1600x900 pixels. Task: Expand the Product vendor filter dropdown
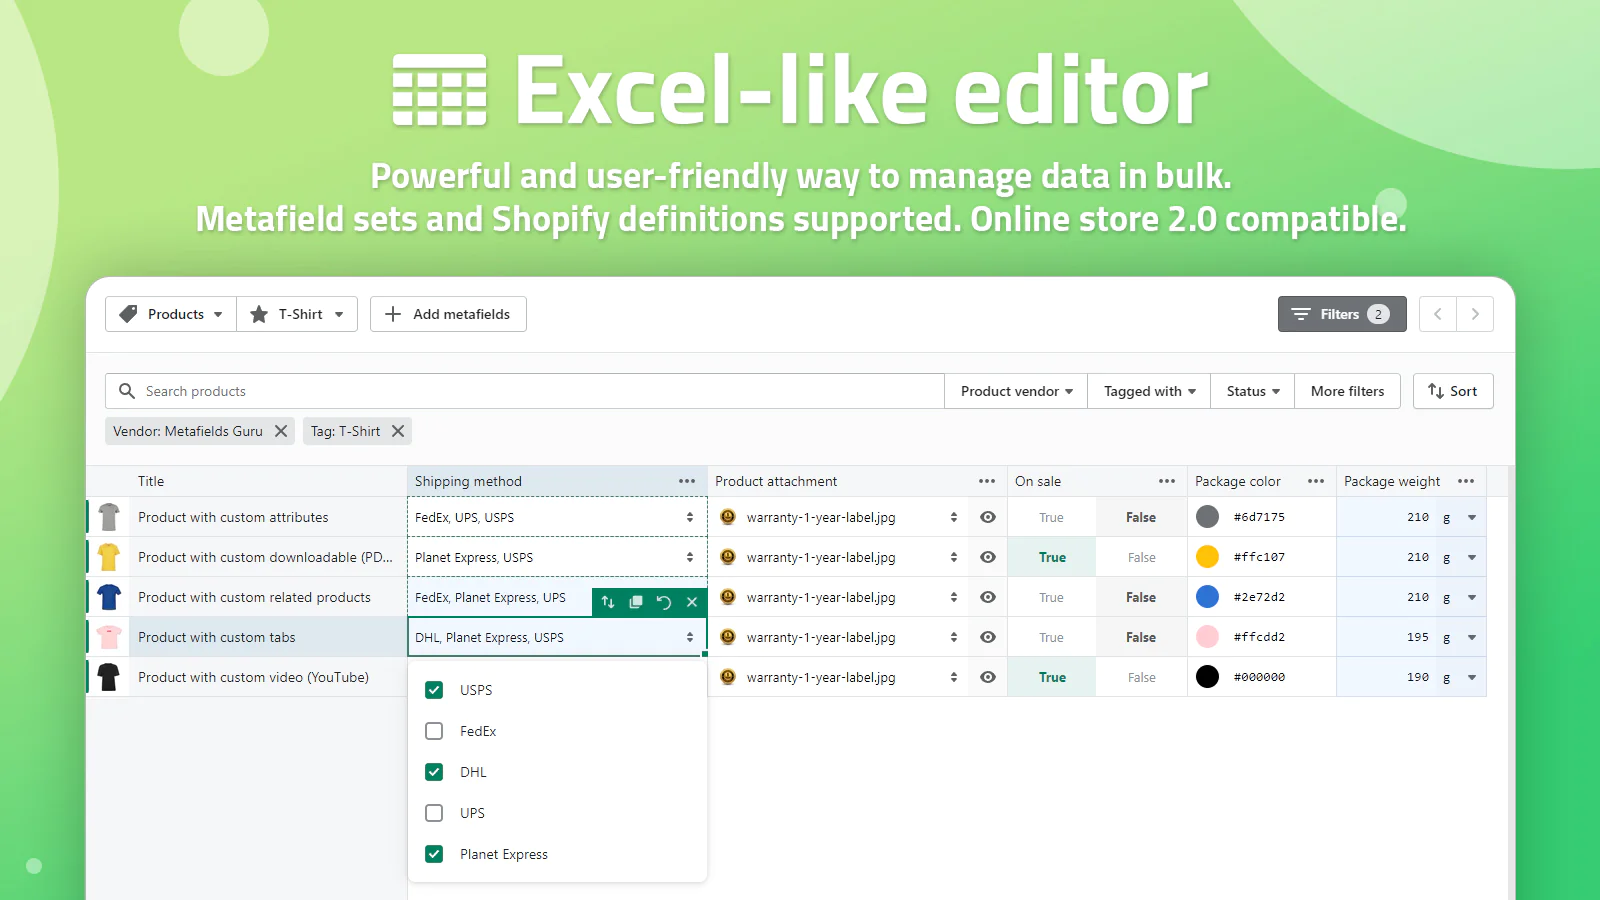(x=1016, y=391)
